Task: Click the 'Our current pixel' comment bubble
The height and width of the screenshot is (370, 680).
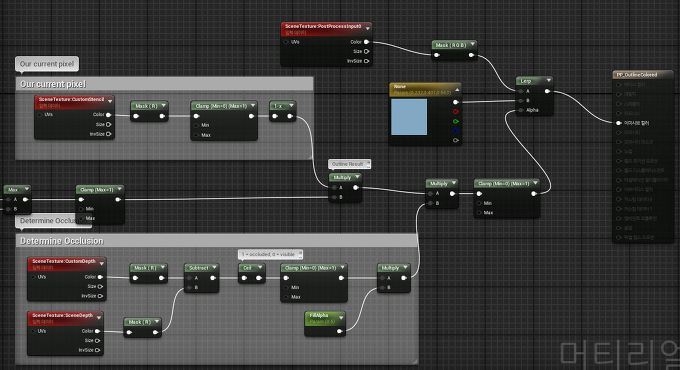Action: point(47,64)
